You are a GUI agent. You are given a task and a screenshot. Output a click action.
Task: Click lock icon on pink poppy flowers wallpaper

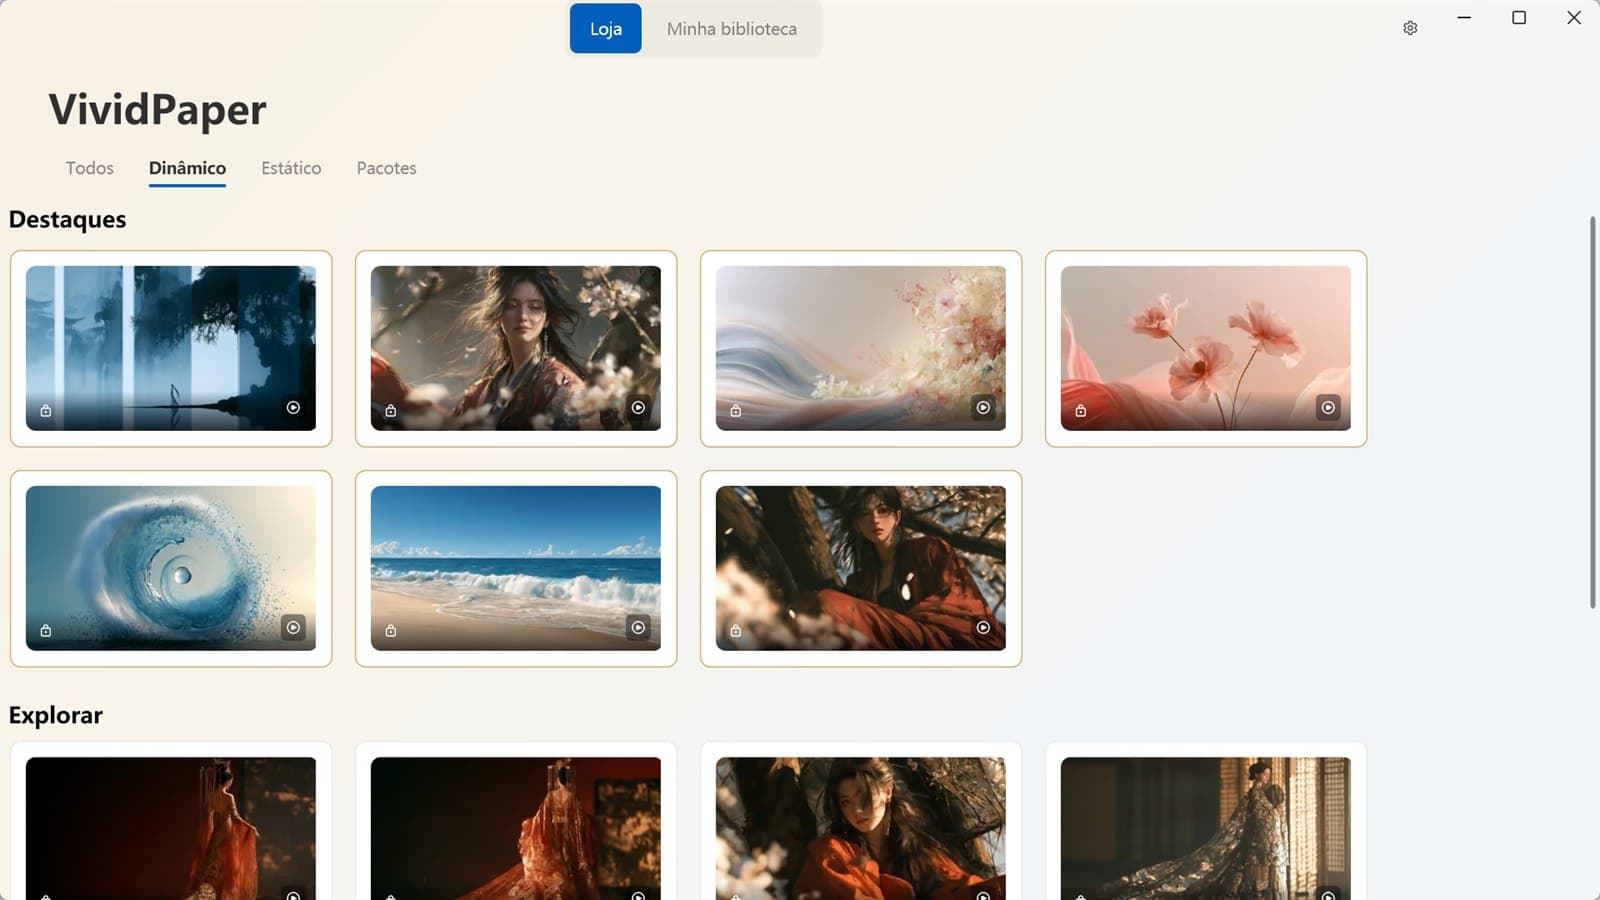click(1081, 411)
